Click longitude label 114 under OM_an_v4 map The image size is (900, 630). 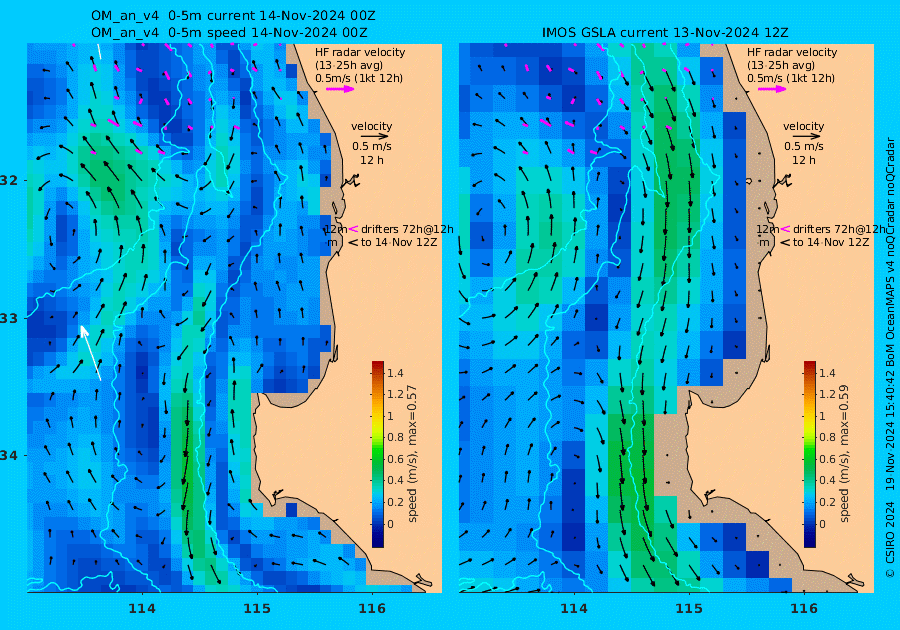pyautogui.click(x=142, y=609)
